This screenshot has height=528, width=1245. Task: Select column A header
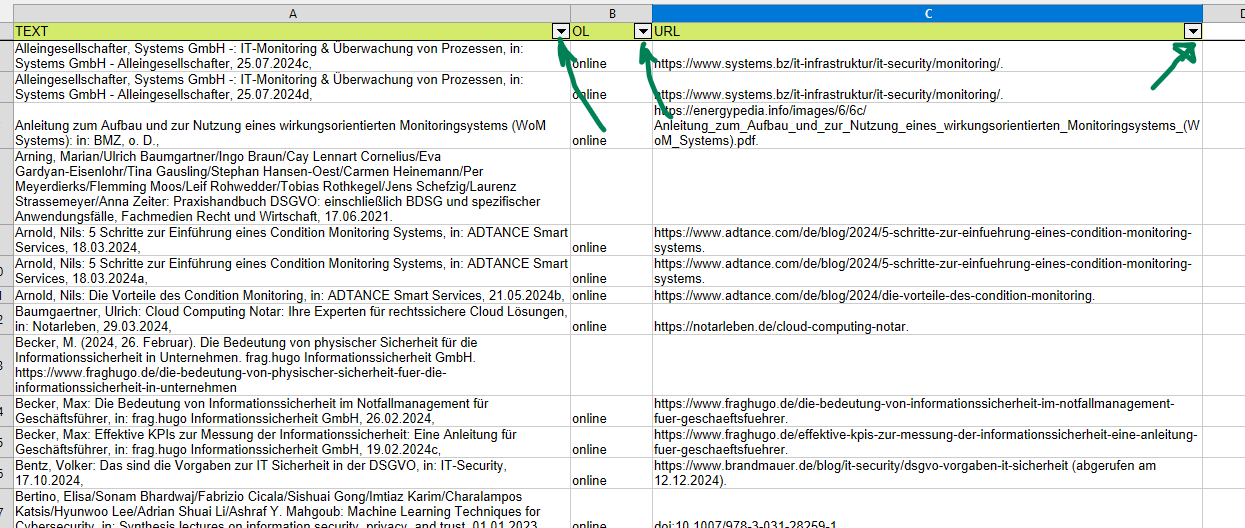pos(292,13)
